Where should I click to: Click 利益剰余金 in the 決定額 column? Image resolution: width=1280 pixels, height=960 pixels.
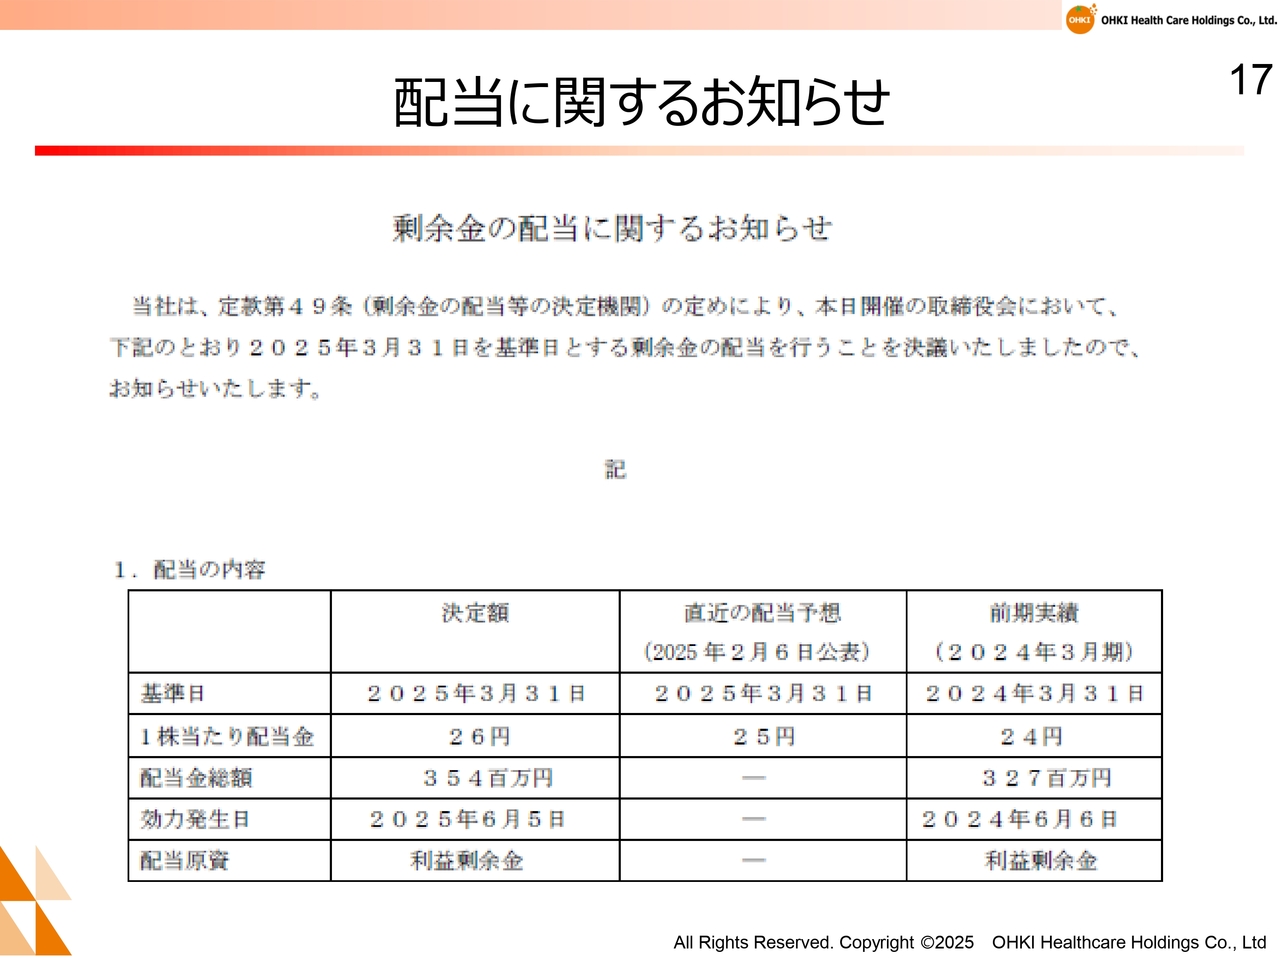point(467,860)
